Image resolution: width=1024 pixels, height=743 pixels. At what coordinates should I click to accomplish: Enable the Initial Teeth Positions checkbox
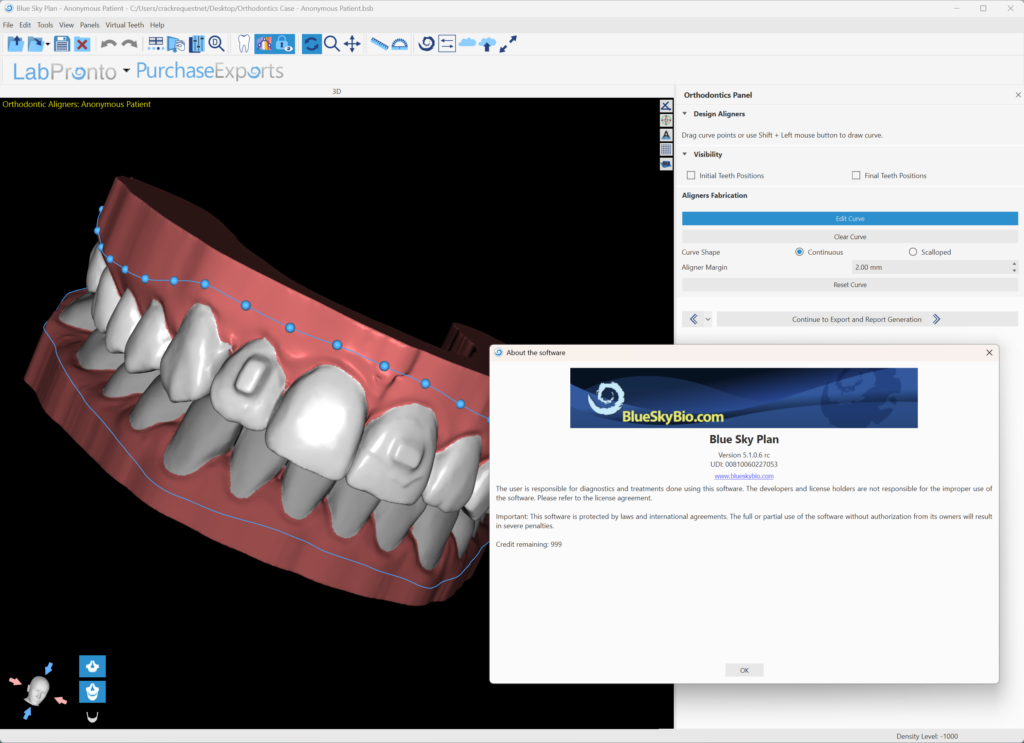(691, 175)
